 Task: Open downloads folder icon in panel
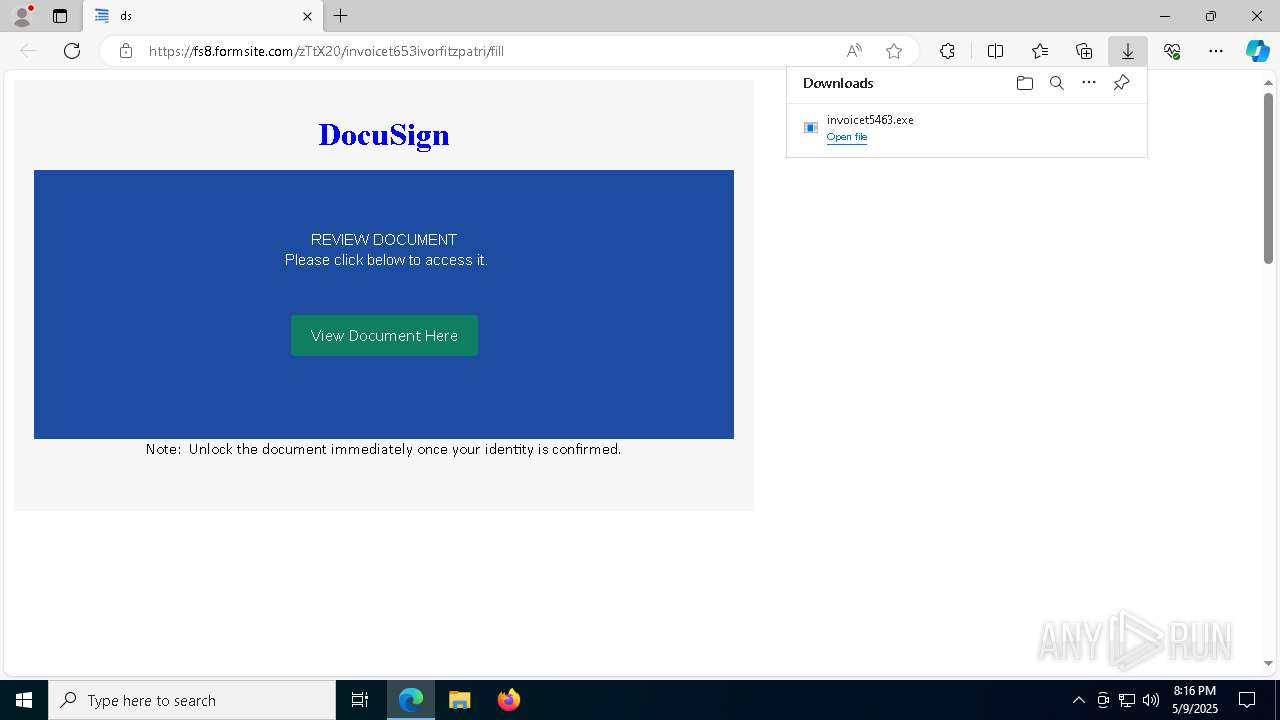click(x=1024, y=83)
